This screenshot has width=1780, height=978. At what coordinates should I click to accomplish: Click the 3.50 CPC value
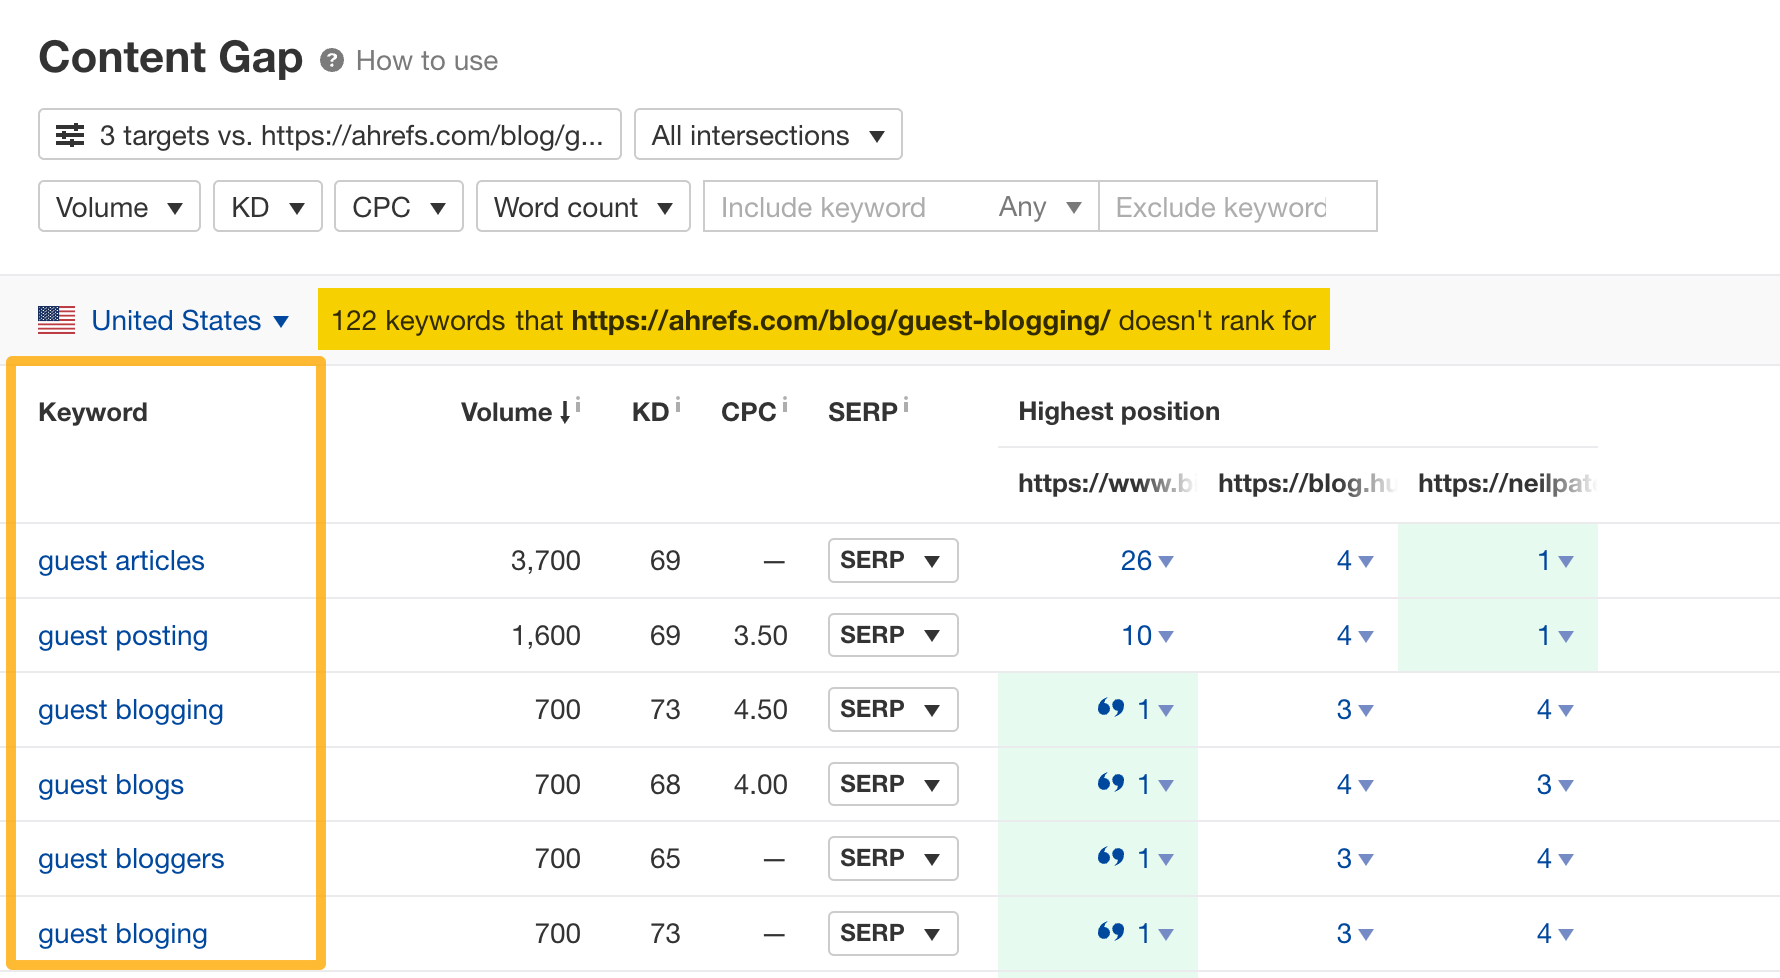(760, 635)
